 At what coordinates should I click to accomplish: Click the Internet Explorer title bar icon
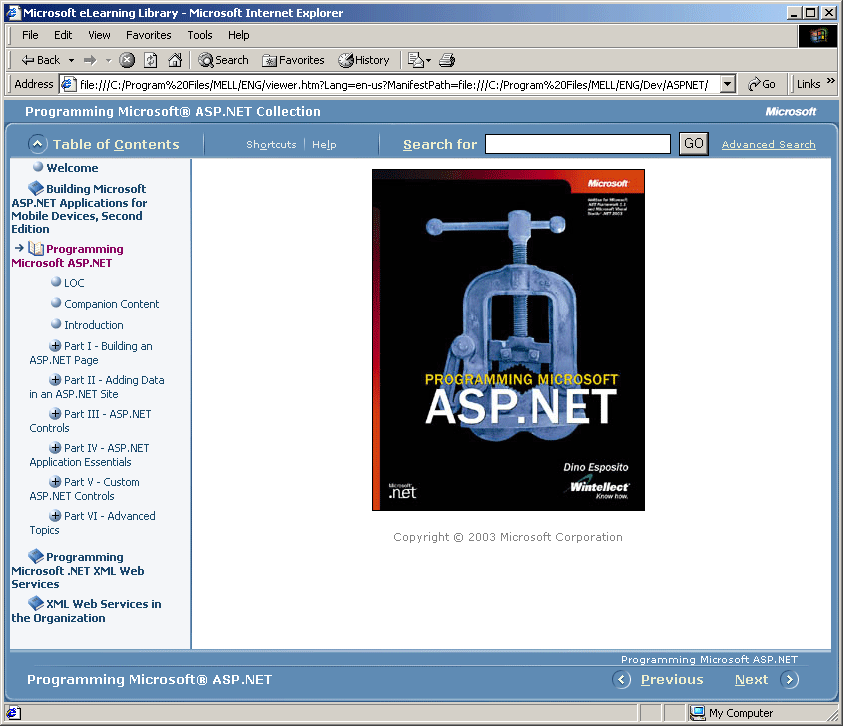[14, 13]
